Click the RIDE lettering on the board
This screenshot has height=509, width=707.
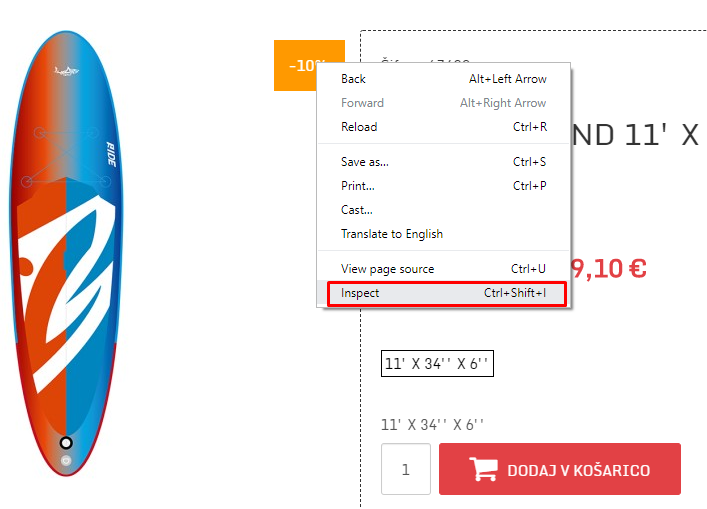coord(111,154)
